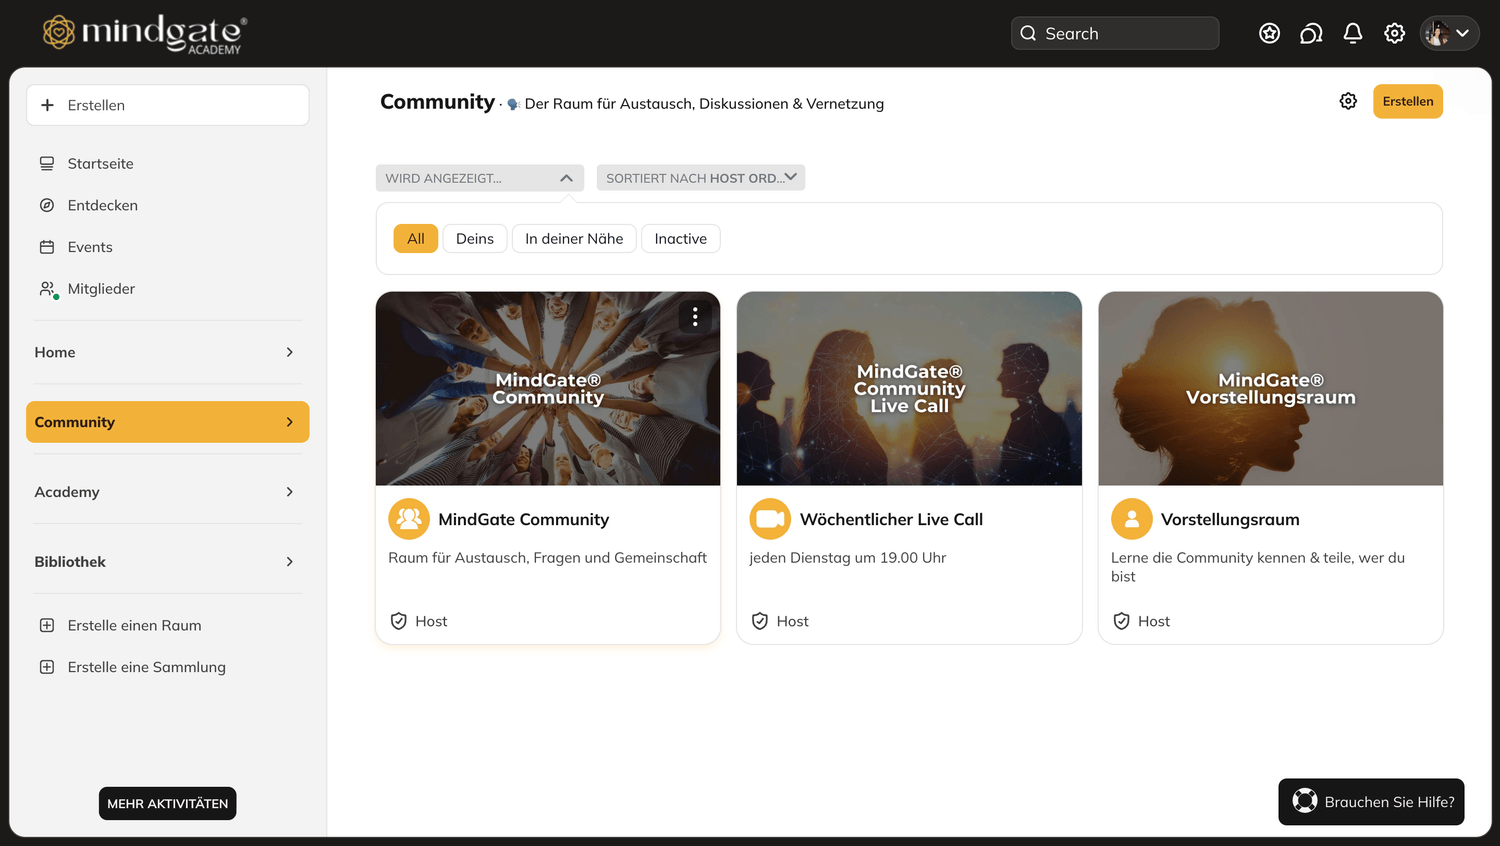This screenshot has height=846, width=1500.
Task: Click the magnifier icon in Search
Action: [1028, 33]
